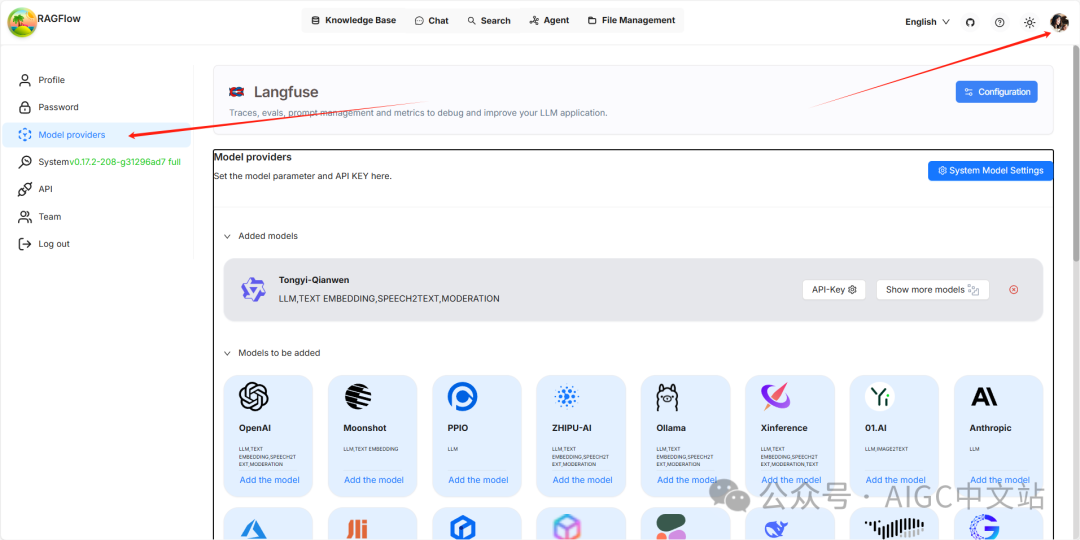
Task: Click the ZHIPU-AI logo icon
Action: pos(566,397)
